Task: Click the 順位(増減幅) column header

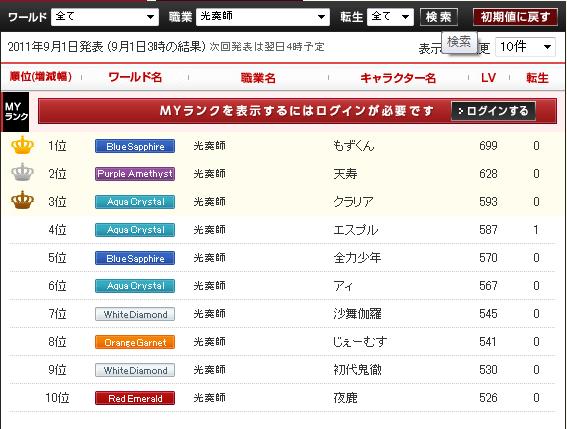Action: 40,77
